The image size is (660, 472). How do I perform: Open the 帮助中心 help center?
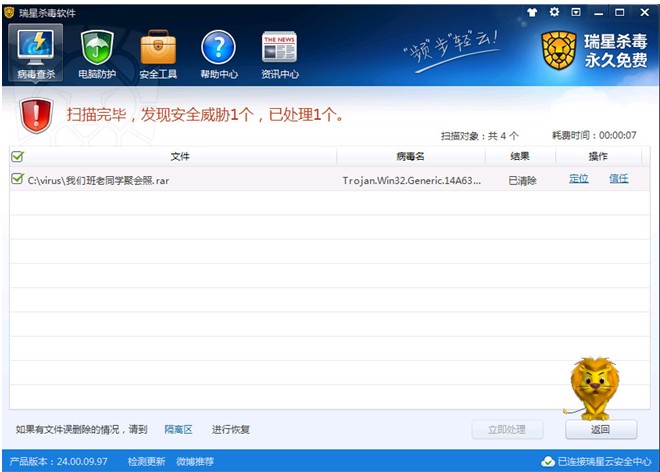218,53
